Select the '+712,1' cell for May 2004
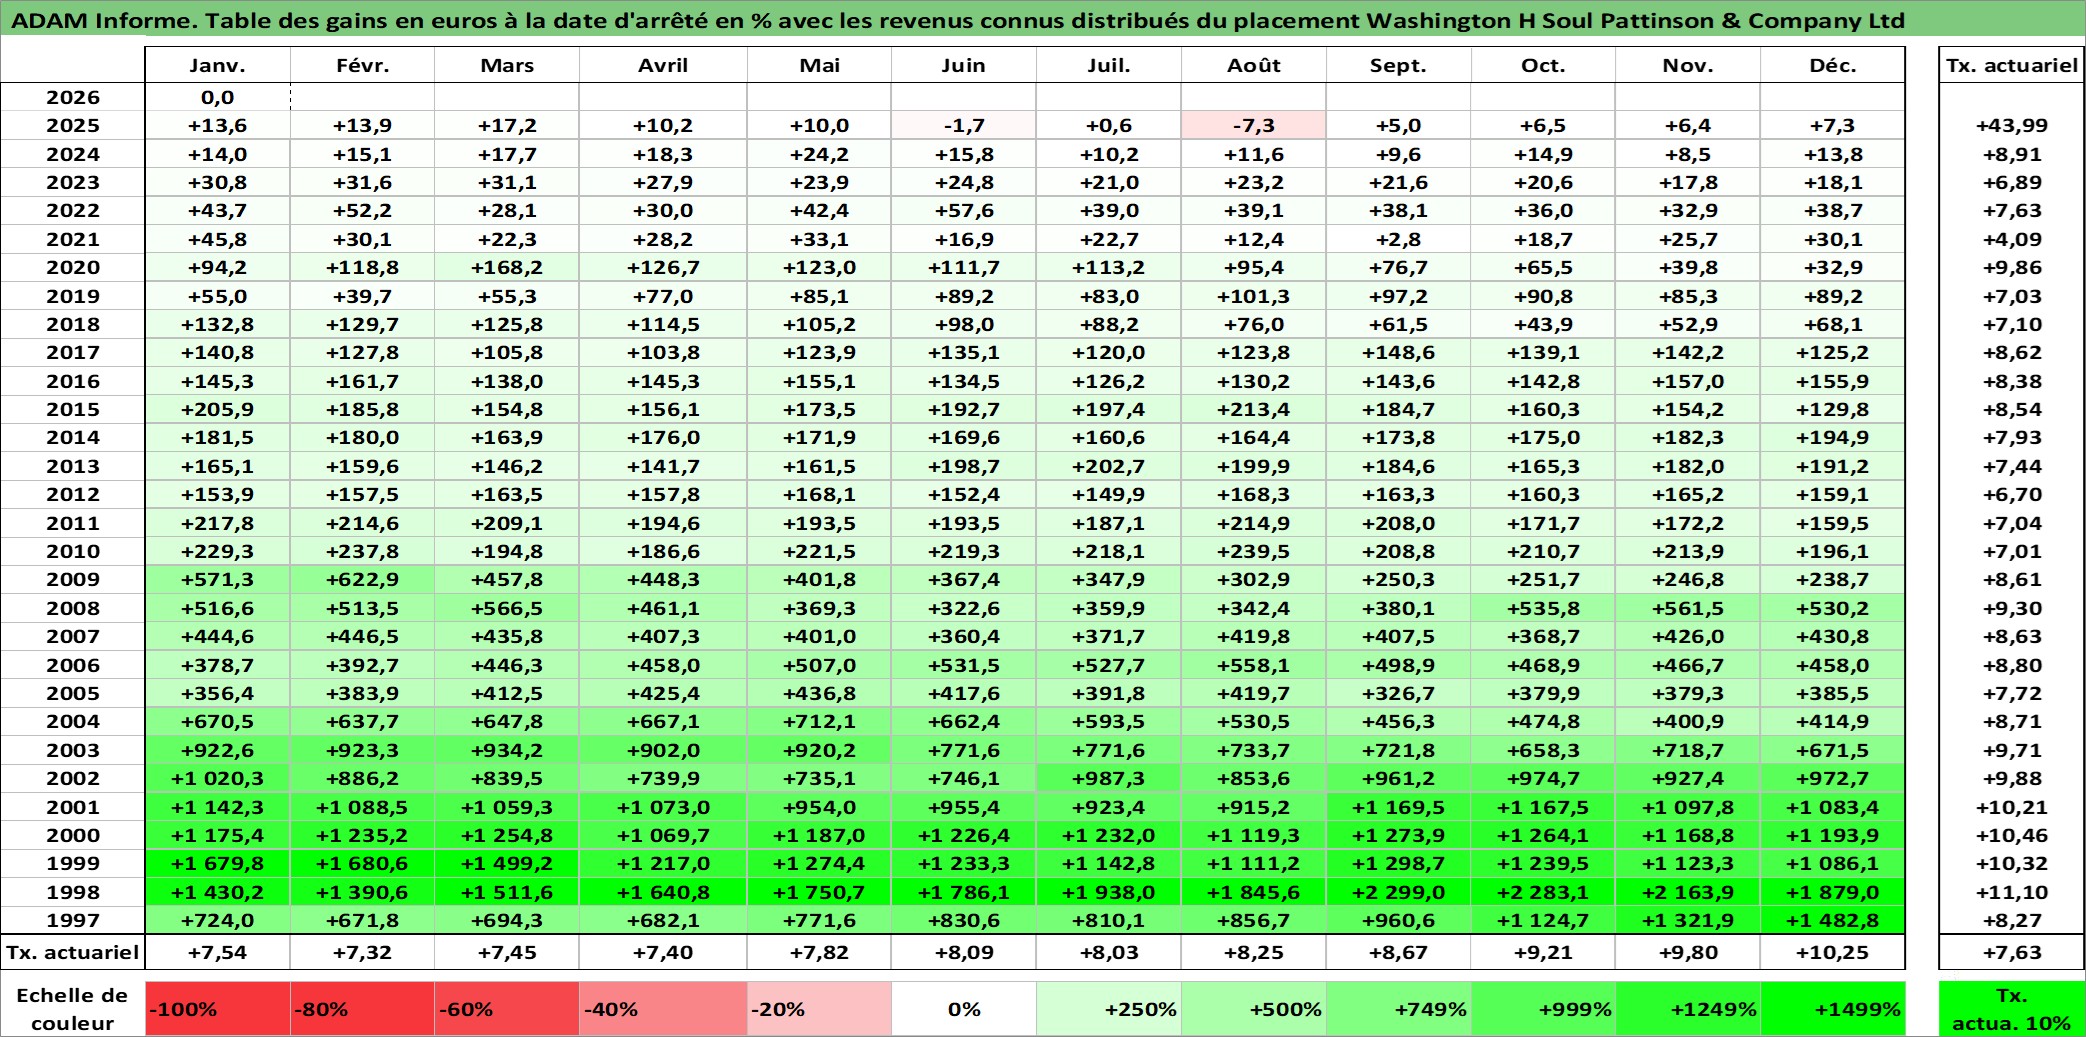 coord(819,721)
